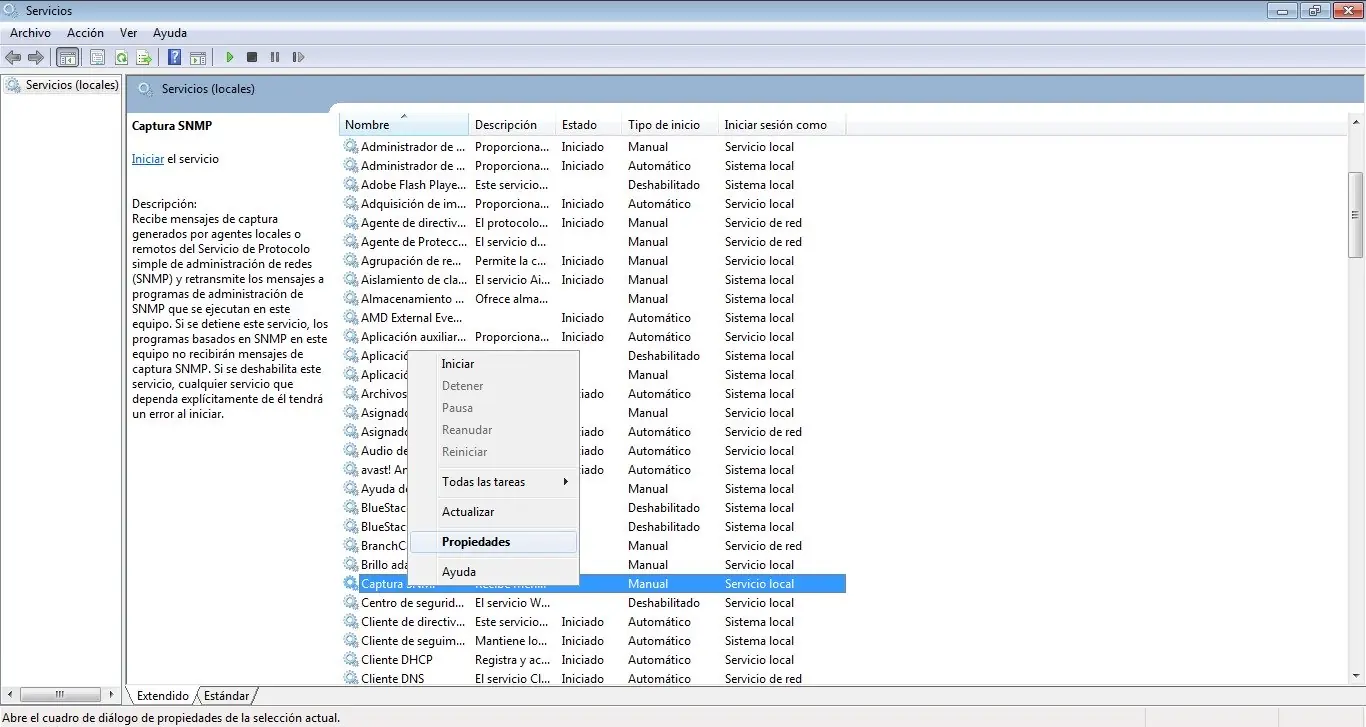Select the Cliente de directiv... service name
The width and height of the screenshot is (1366, 727).
tap(413, 622)
